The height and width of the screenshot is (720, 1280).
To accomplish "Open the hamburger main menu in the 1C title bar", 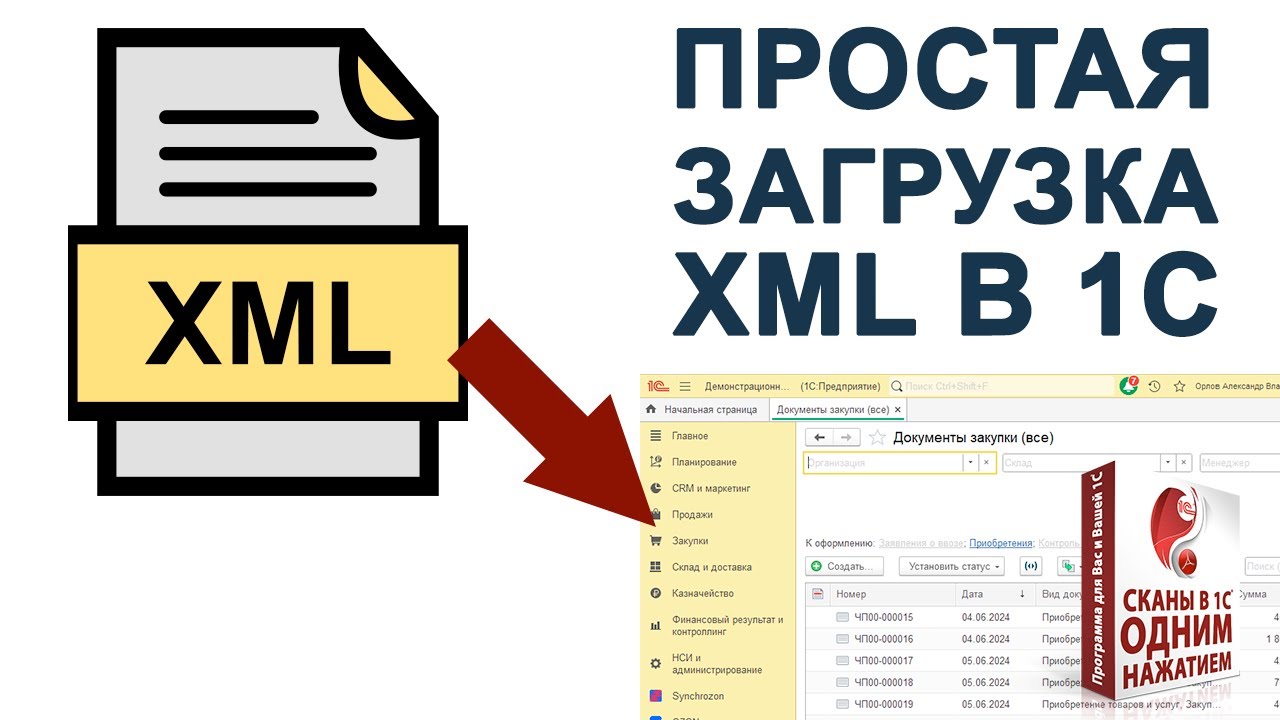I will pos(685,386).
